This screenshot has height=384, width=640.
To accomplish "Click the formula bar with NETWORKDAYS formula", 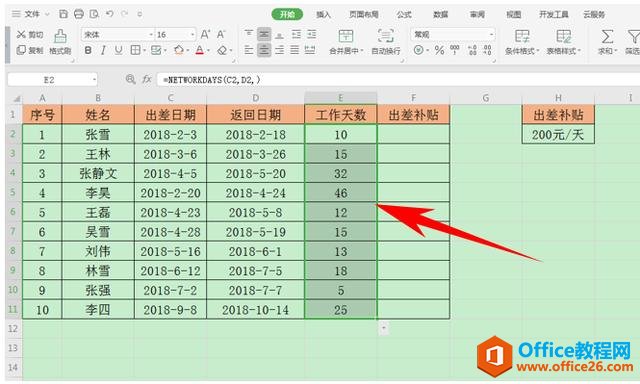I will pos(398,80).
